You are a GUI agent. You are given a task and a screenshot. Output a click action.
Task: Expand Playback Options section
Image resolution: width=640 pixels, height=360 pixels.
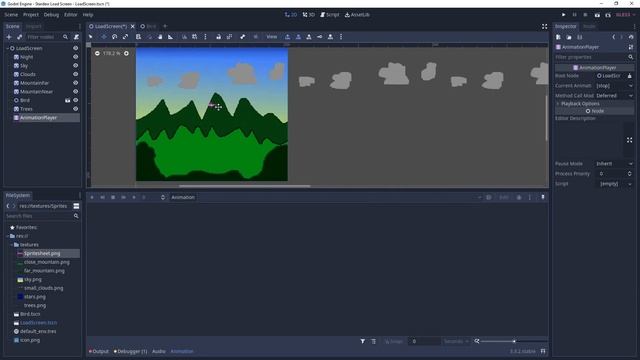[594, 104]
